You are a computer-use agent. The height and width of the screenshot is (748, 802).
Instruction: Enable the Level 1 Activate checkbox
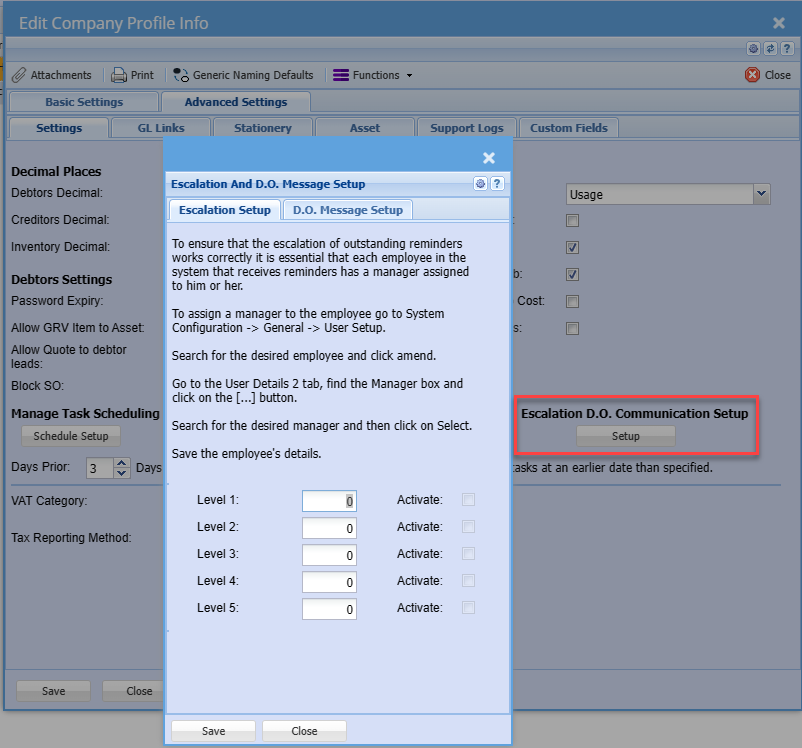468,500
